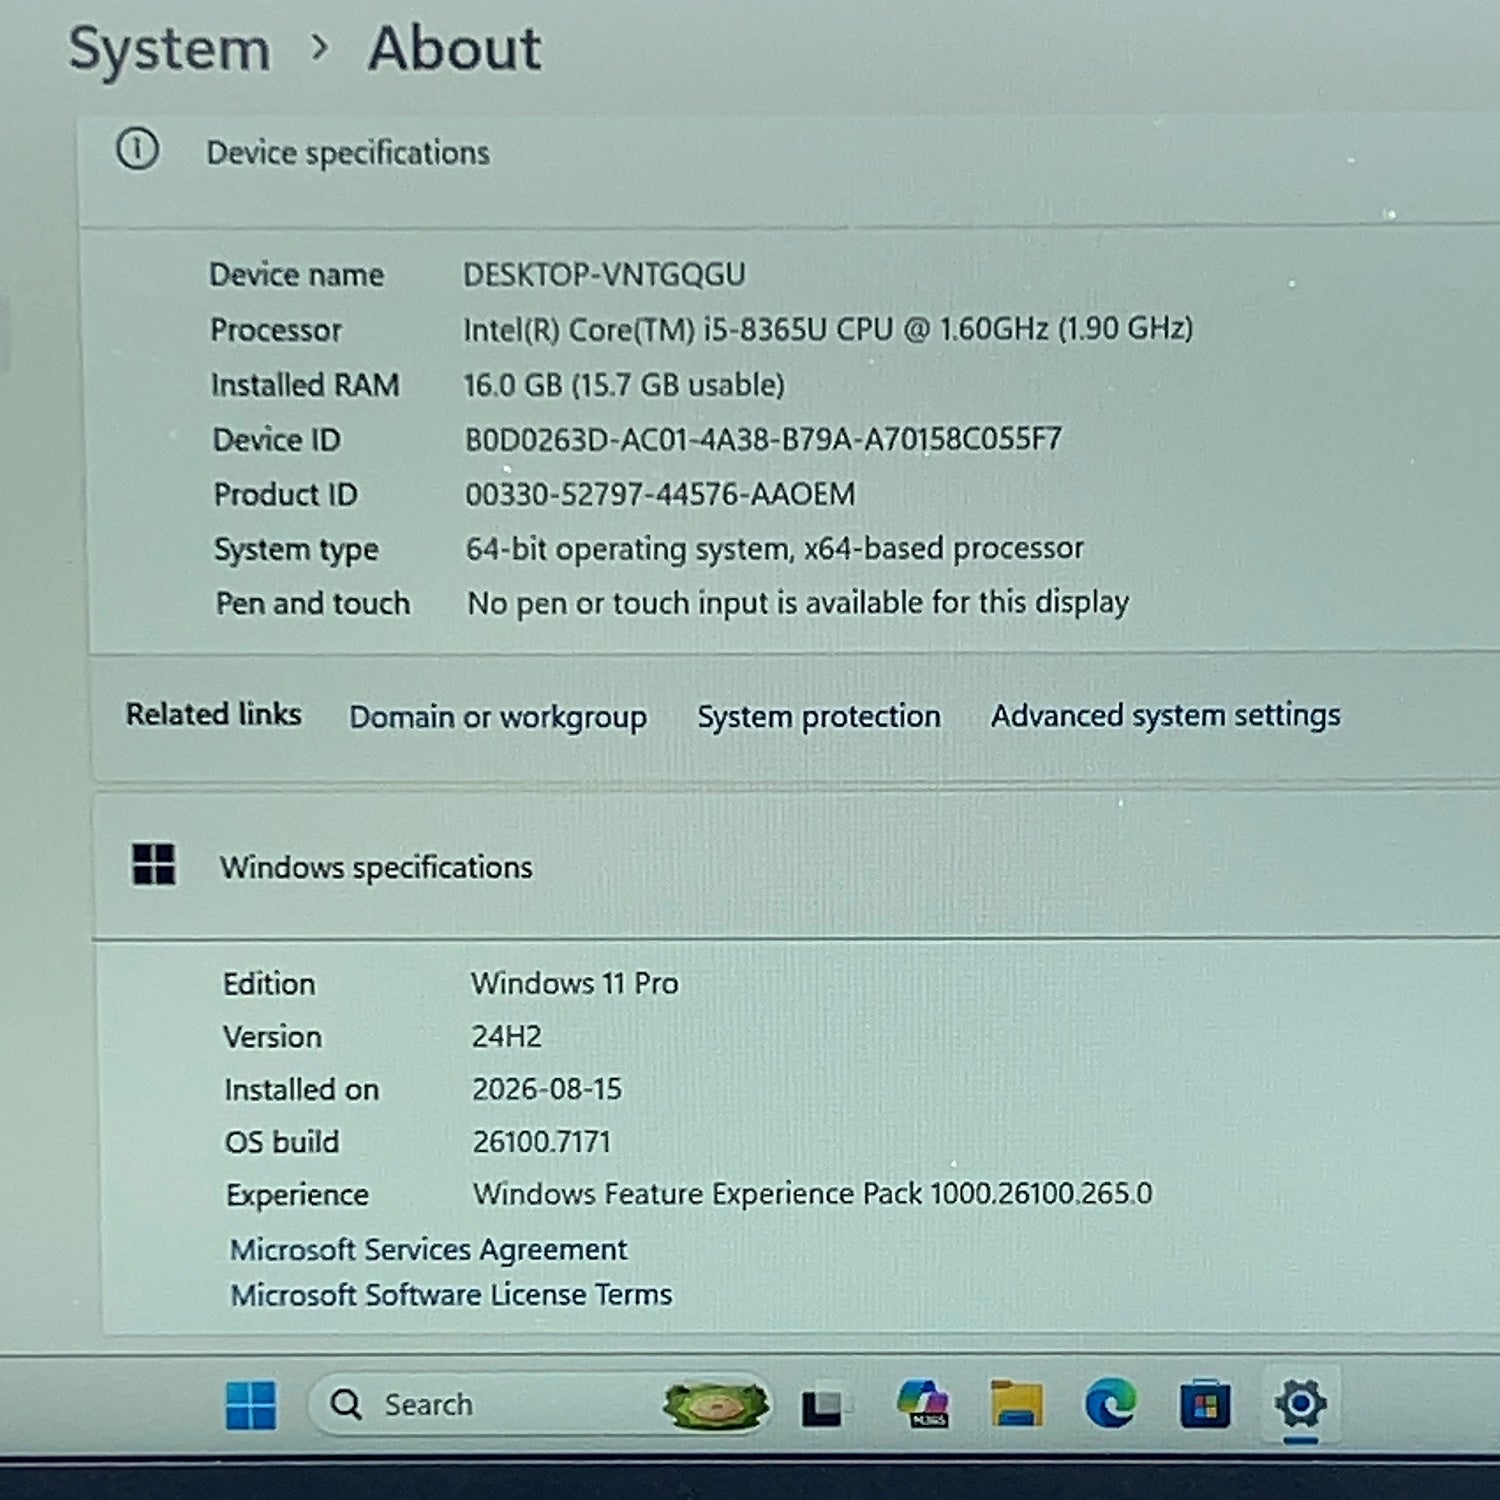1500x1500 pixels.
Task: Open Microsoft Services Agreement link
Action: pyautogui.click(x=429, y=1250)
